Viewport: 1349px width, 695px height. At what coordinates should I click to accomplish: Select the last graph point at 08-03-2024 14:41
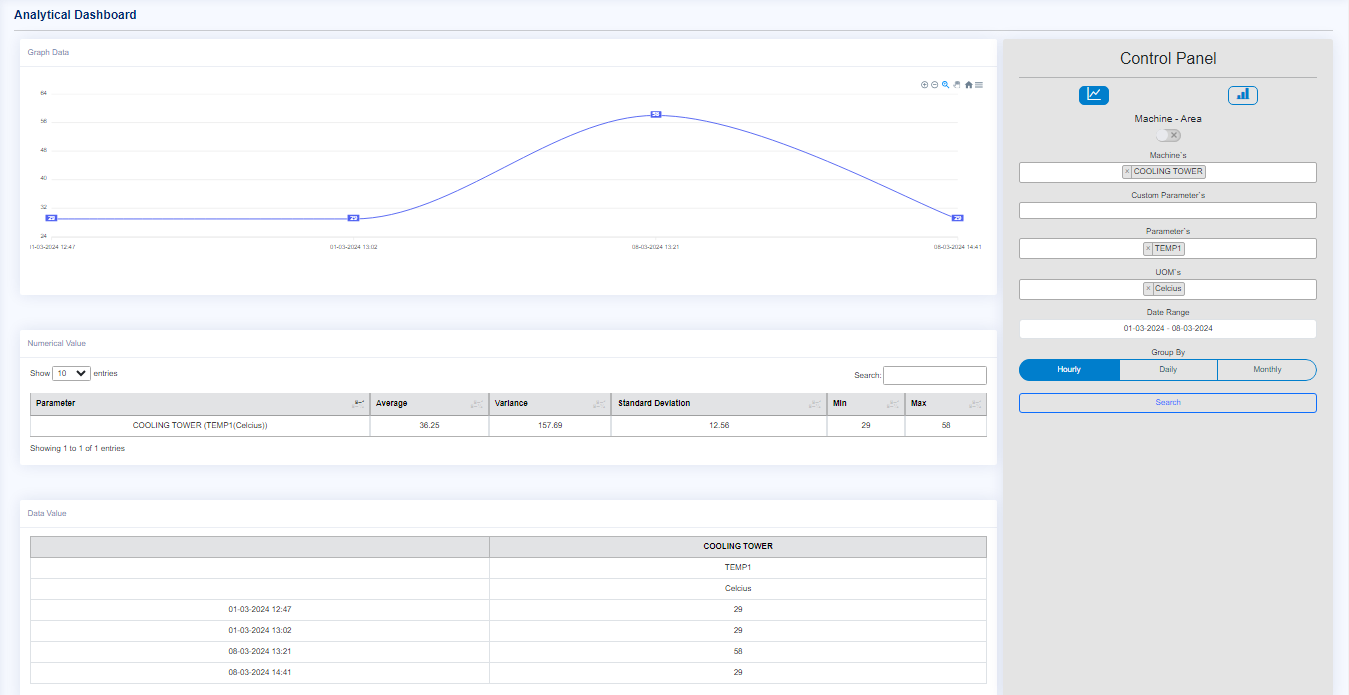click(x=957, y=218)
